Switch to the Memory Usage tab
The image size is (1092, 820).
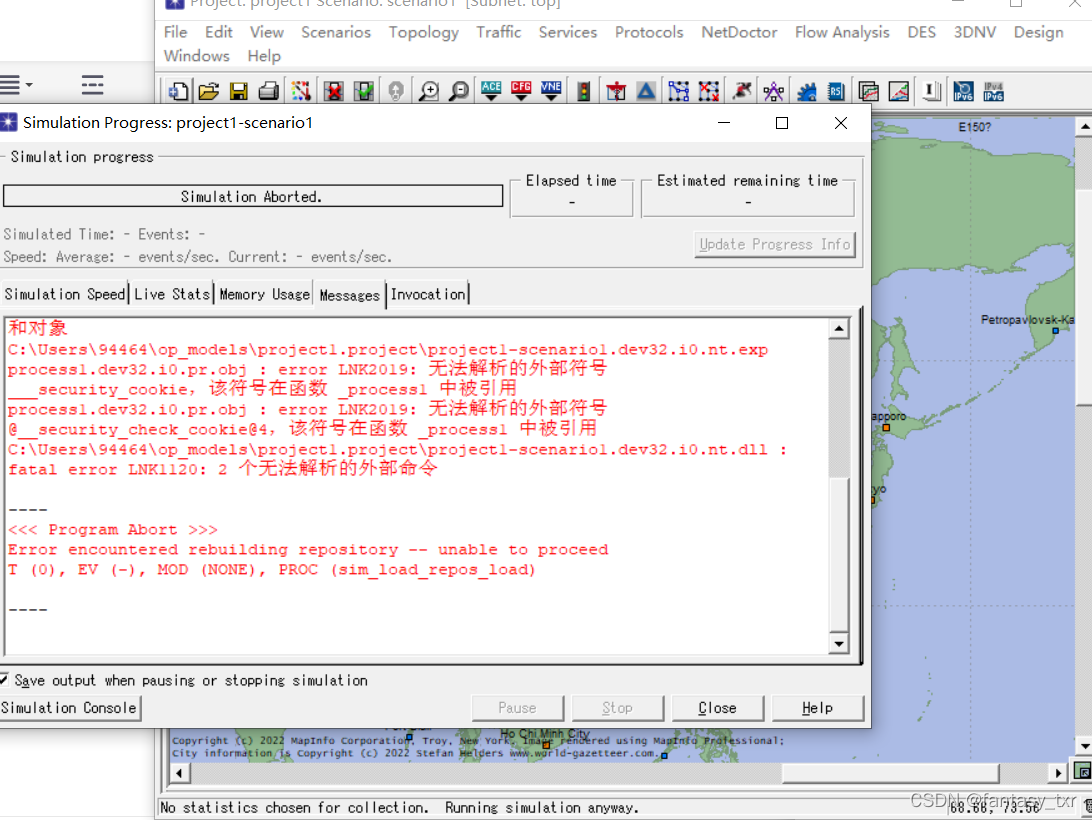click(265, 294)
